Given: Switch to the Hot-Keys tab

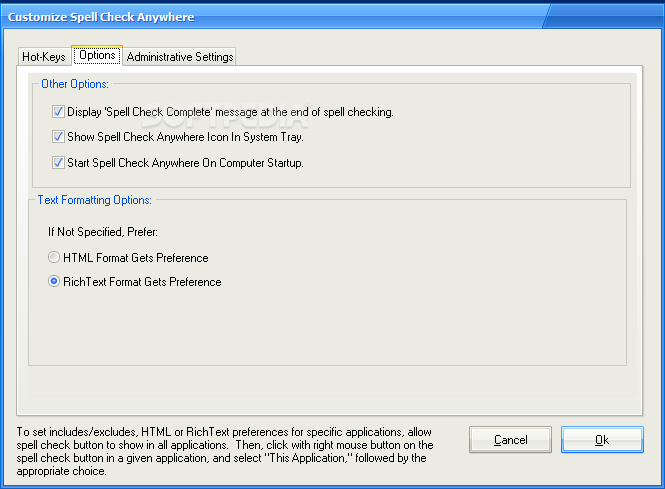Looking at the screenshot, I should coord(44,56).
